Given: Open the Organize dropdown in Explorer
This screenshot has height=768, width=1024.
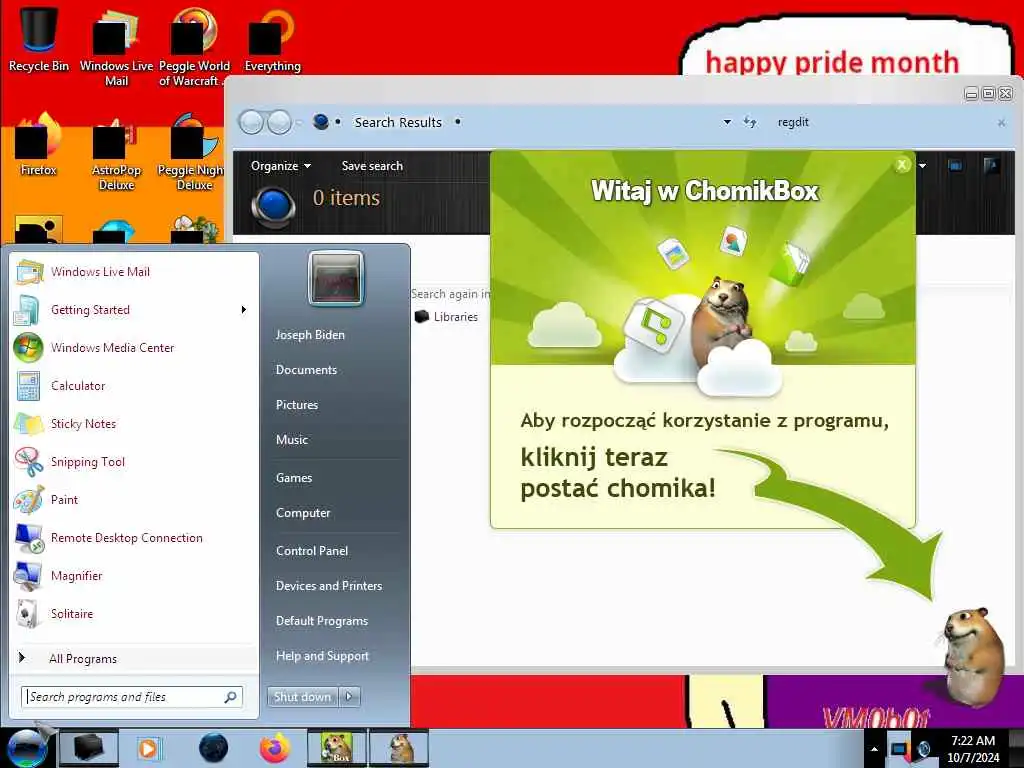Looking at the screenshot, I should click(x=281, y=166).
